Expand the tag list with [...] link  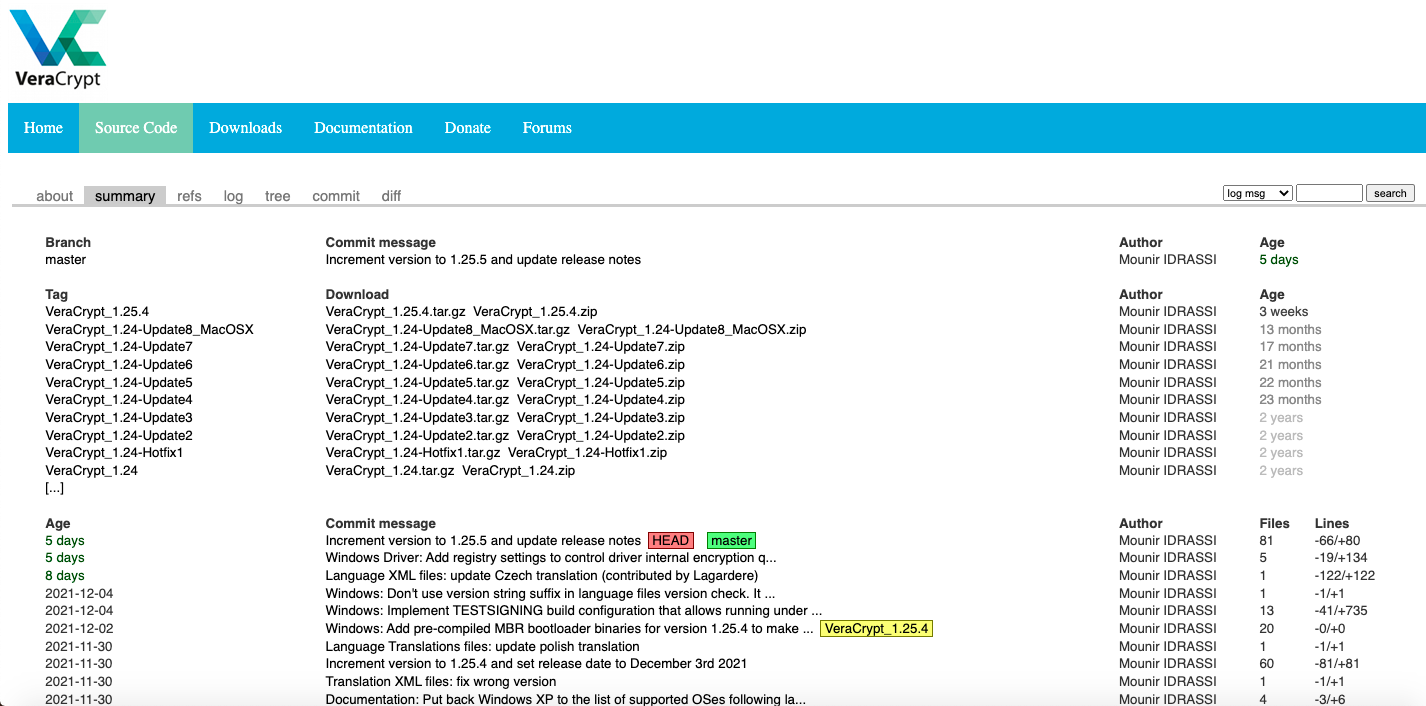(54, 488)
